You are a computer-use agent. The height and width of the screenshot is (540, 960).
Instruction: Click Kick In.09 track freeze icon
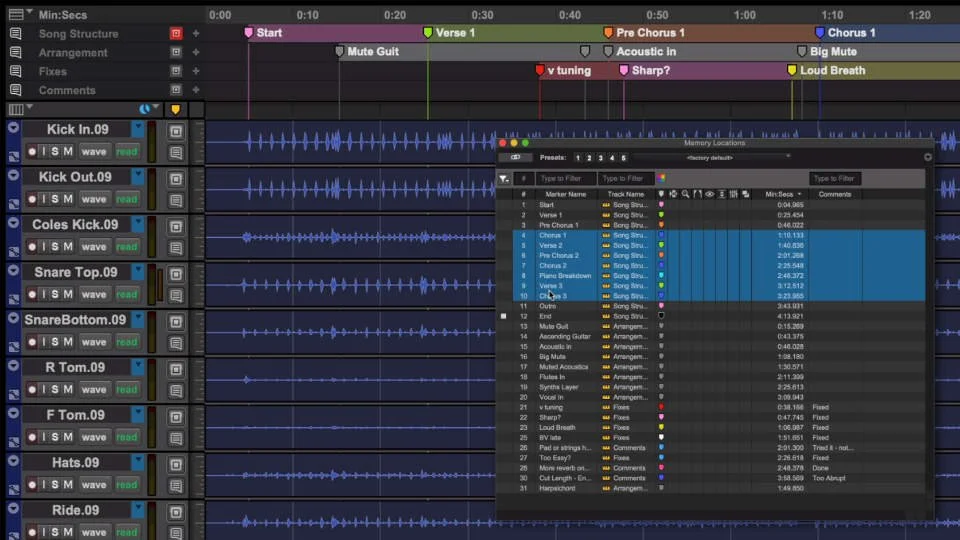pyautogui.click(x=176, y=132)
